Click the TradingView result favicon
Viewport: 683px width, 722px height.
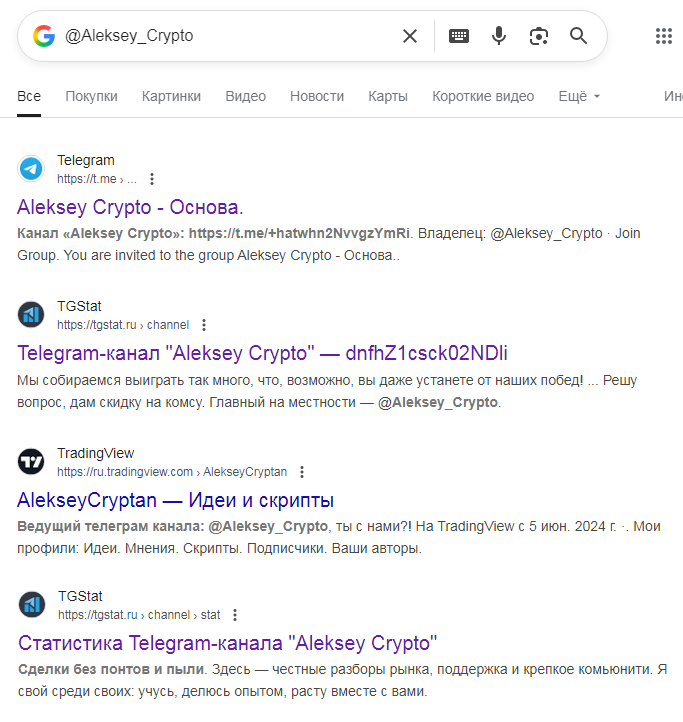point(31,462)
